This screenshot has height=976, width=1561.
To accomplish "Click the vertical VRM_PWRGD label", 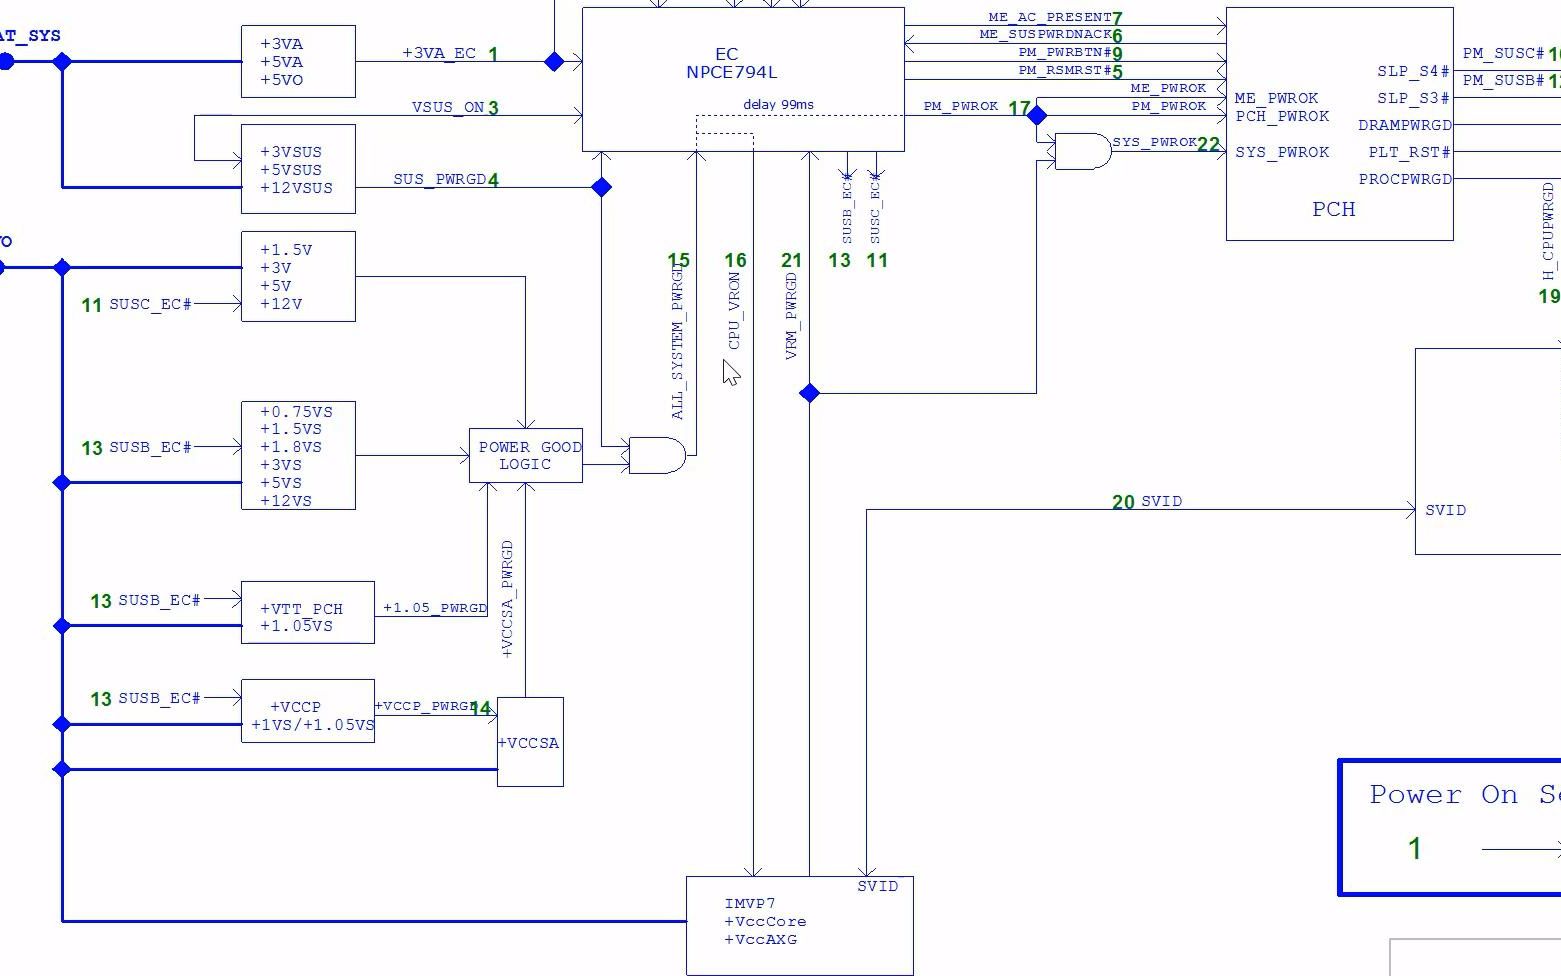I will 791,316.
